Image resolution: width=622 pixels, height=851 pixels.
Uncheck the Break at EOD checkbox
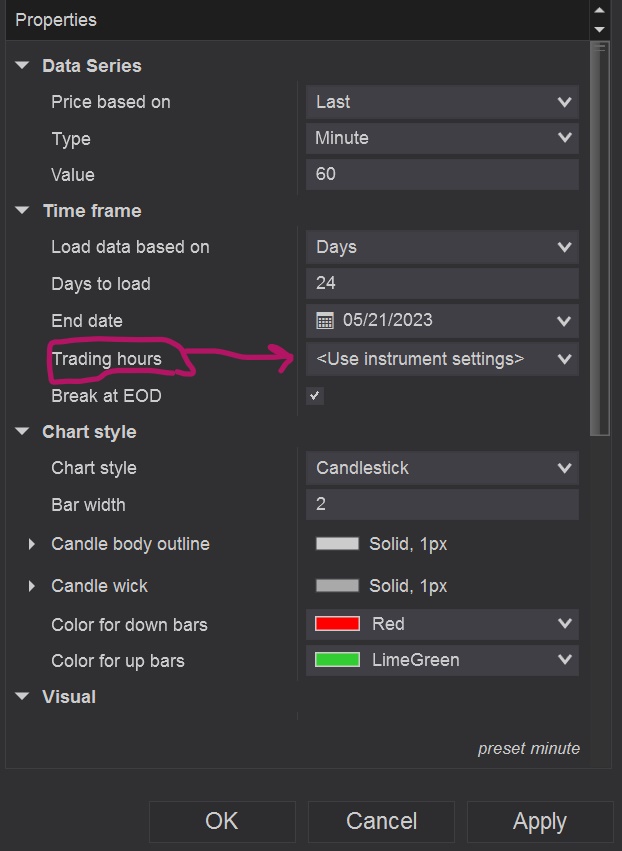tap(315, 396)
